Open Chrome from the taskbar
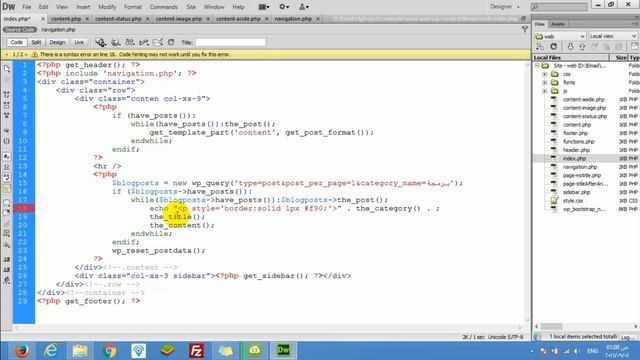The height and width of the screenshot is (360, 640). 109,351
